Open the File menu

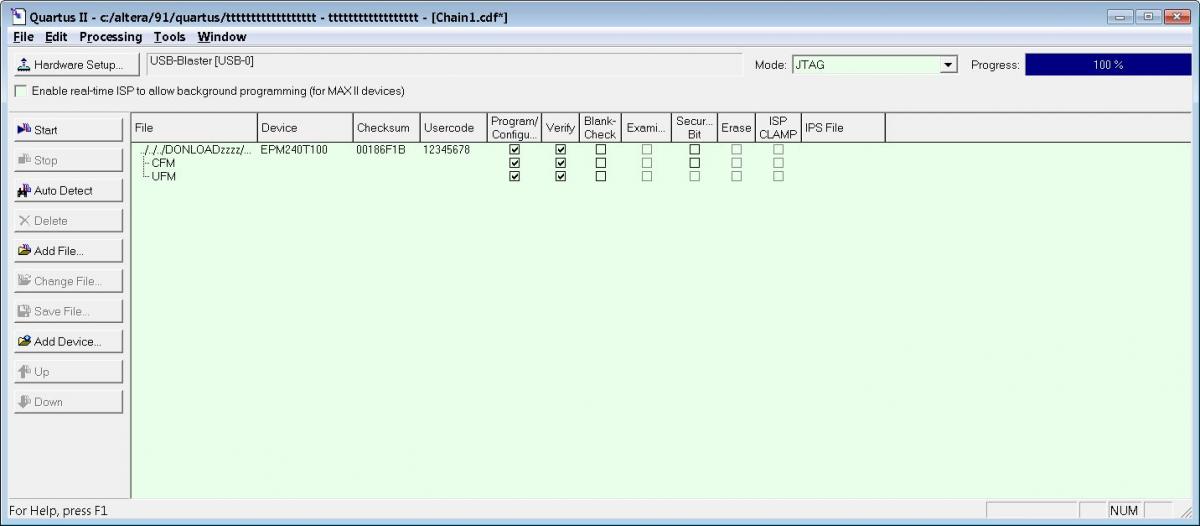[x=24, y=37]
